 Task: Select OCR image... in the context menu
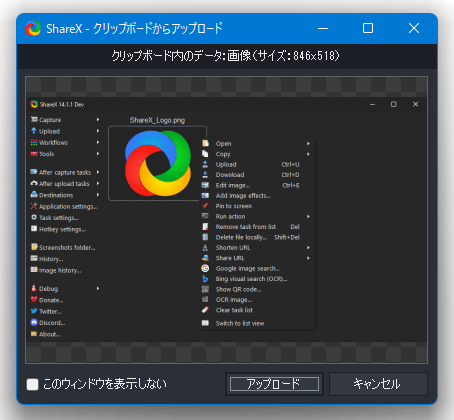pos(257,300)
